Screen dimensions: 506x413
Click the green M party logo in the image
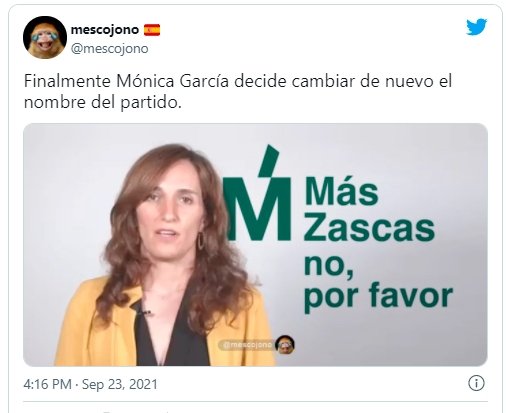pos(258,192)
